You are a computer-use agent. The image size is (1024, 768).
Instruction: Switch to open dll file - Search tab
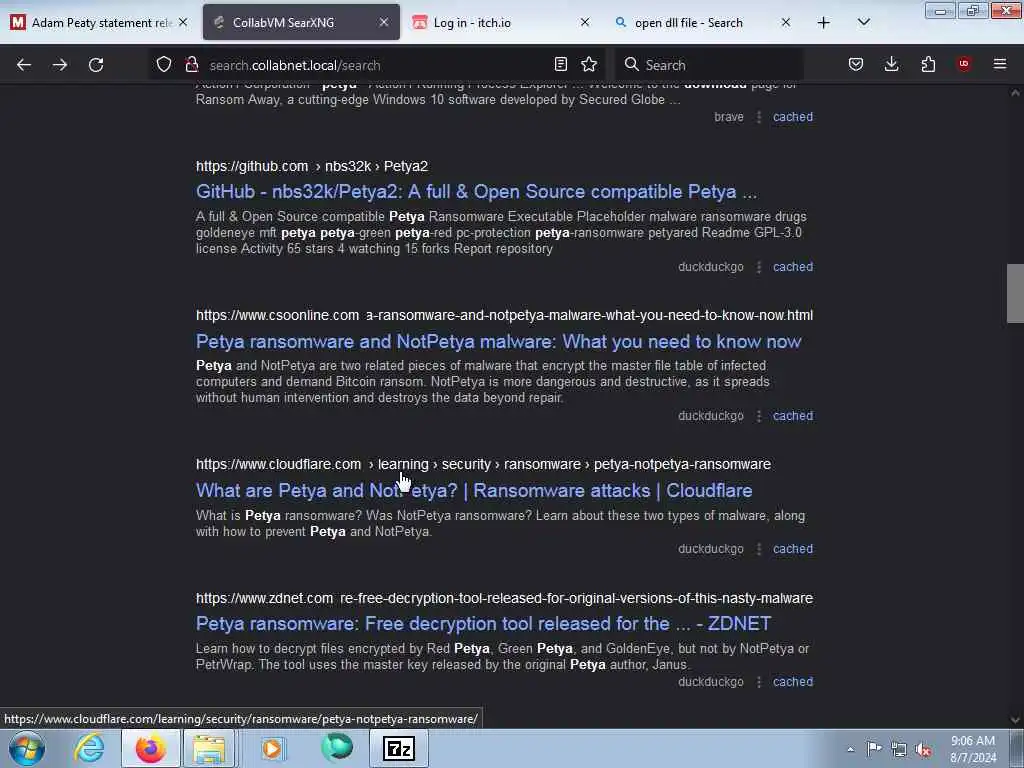pyautogui.click(x=703, y=23)
